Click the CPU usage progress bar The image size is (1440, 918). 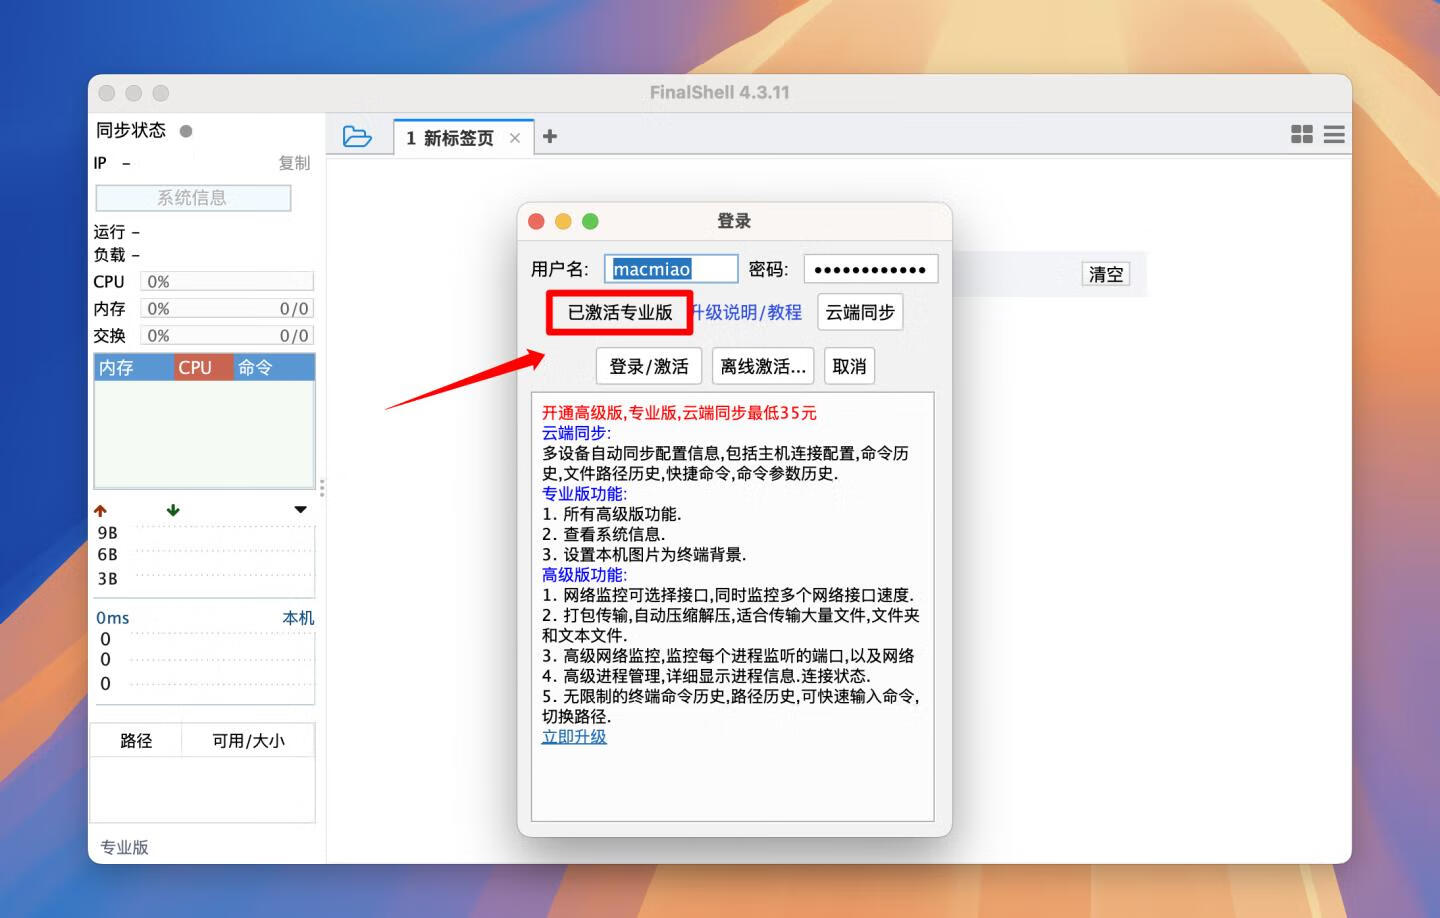tap(227, 282)
